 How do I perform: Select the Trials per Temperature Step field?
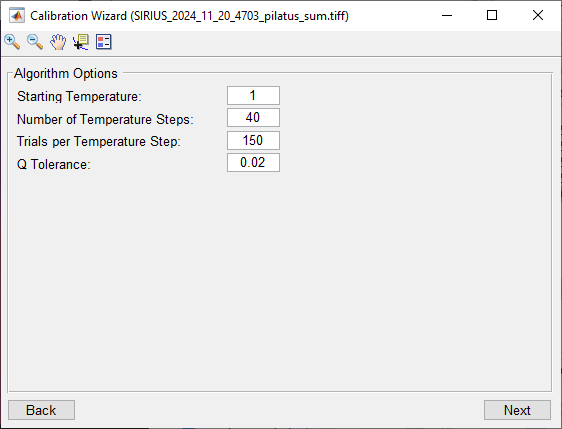[x=253, y=140]
